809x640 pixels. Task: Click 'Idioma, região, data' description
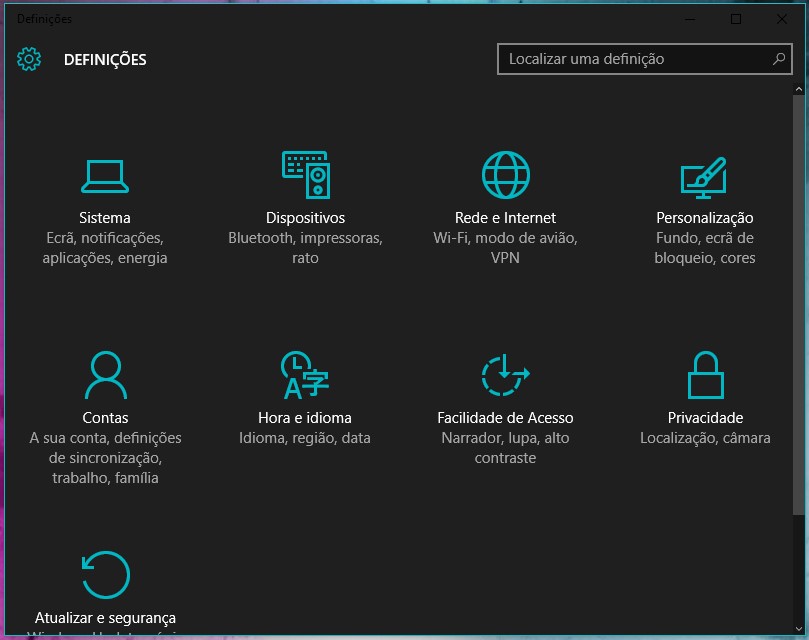click(305, 438)
